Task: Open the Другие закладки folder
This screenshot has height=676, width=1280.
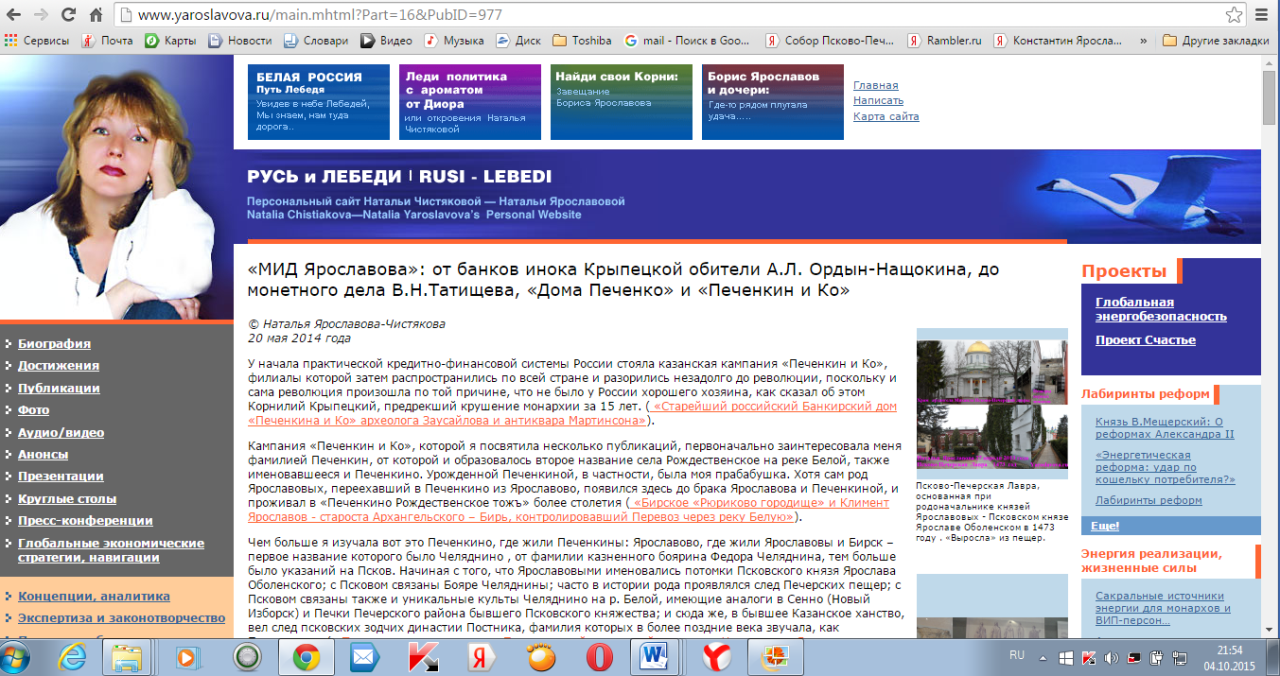Action: click(1216, 41)
